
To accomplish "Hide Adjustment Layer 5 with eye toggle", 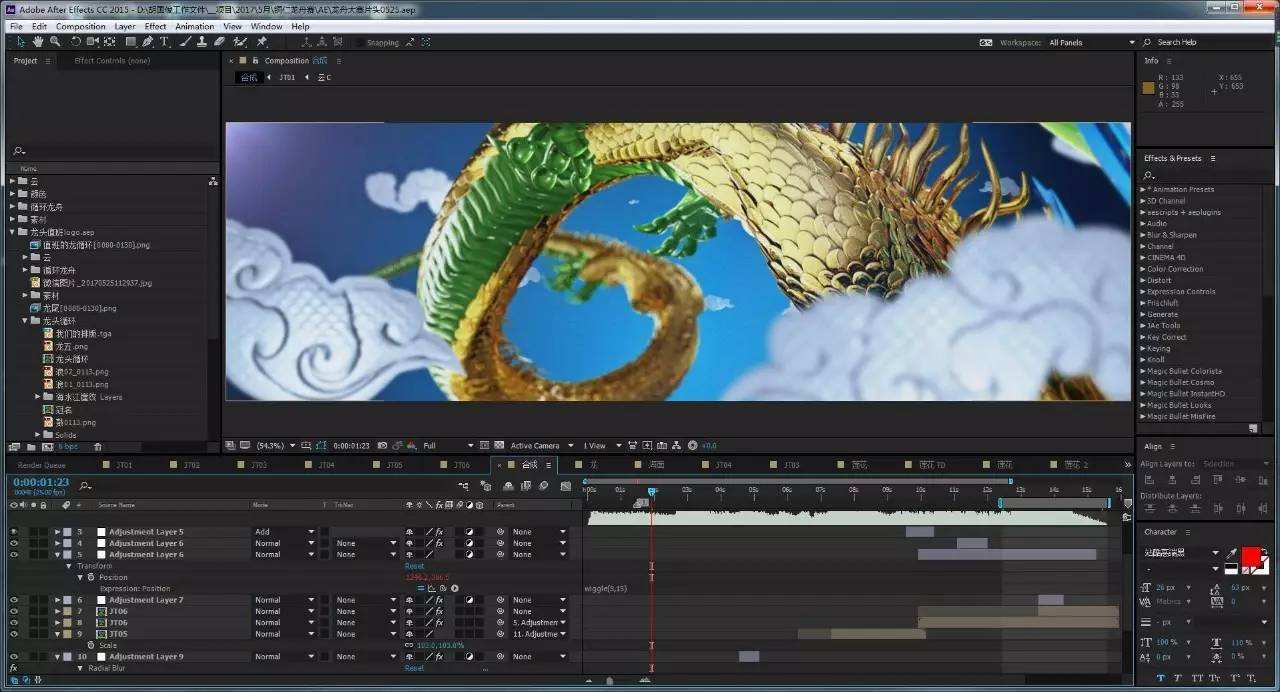I will click(14, 532).
